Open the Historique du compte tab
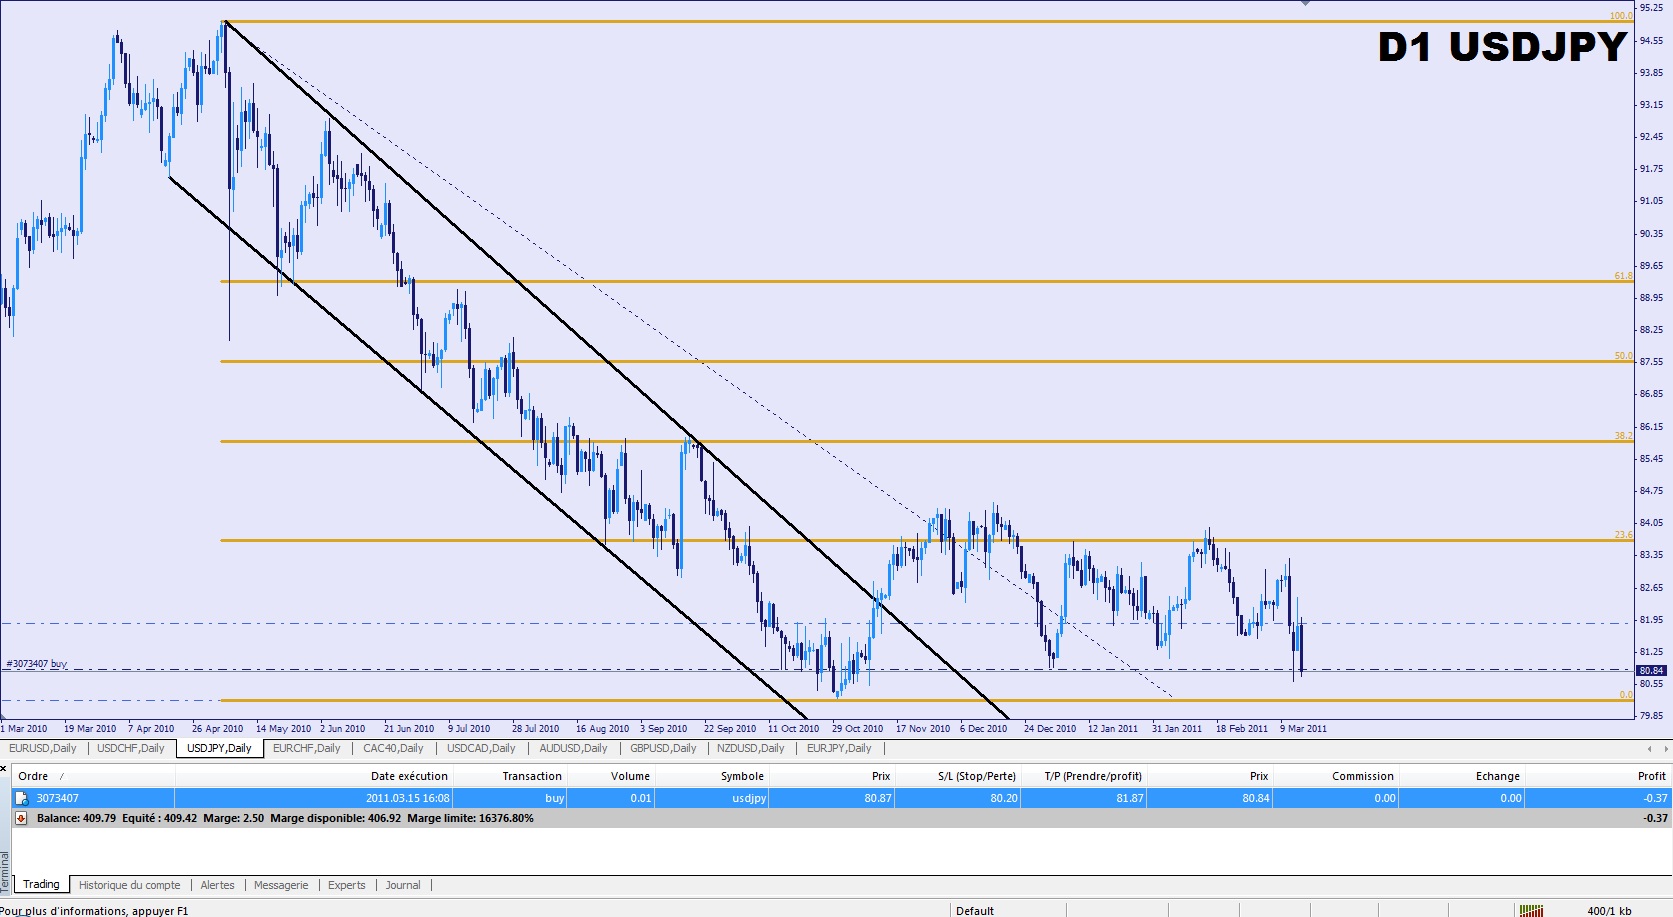The height and width of the screenshot is (917, 1673). [x=129, y=885]
